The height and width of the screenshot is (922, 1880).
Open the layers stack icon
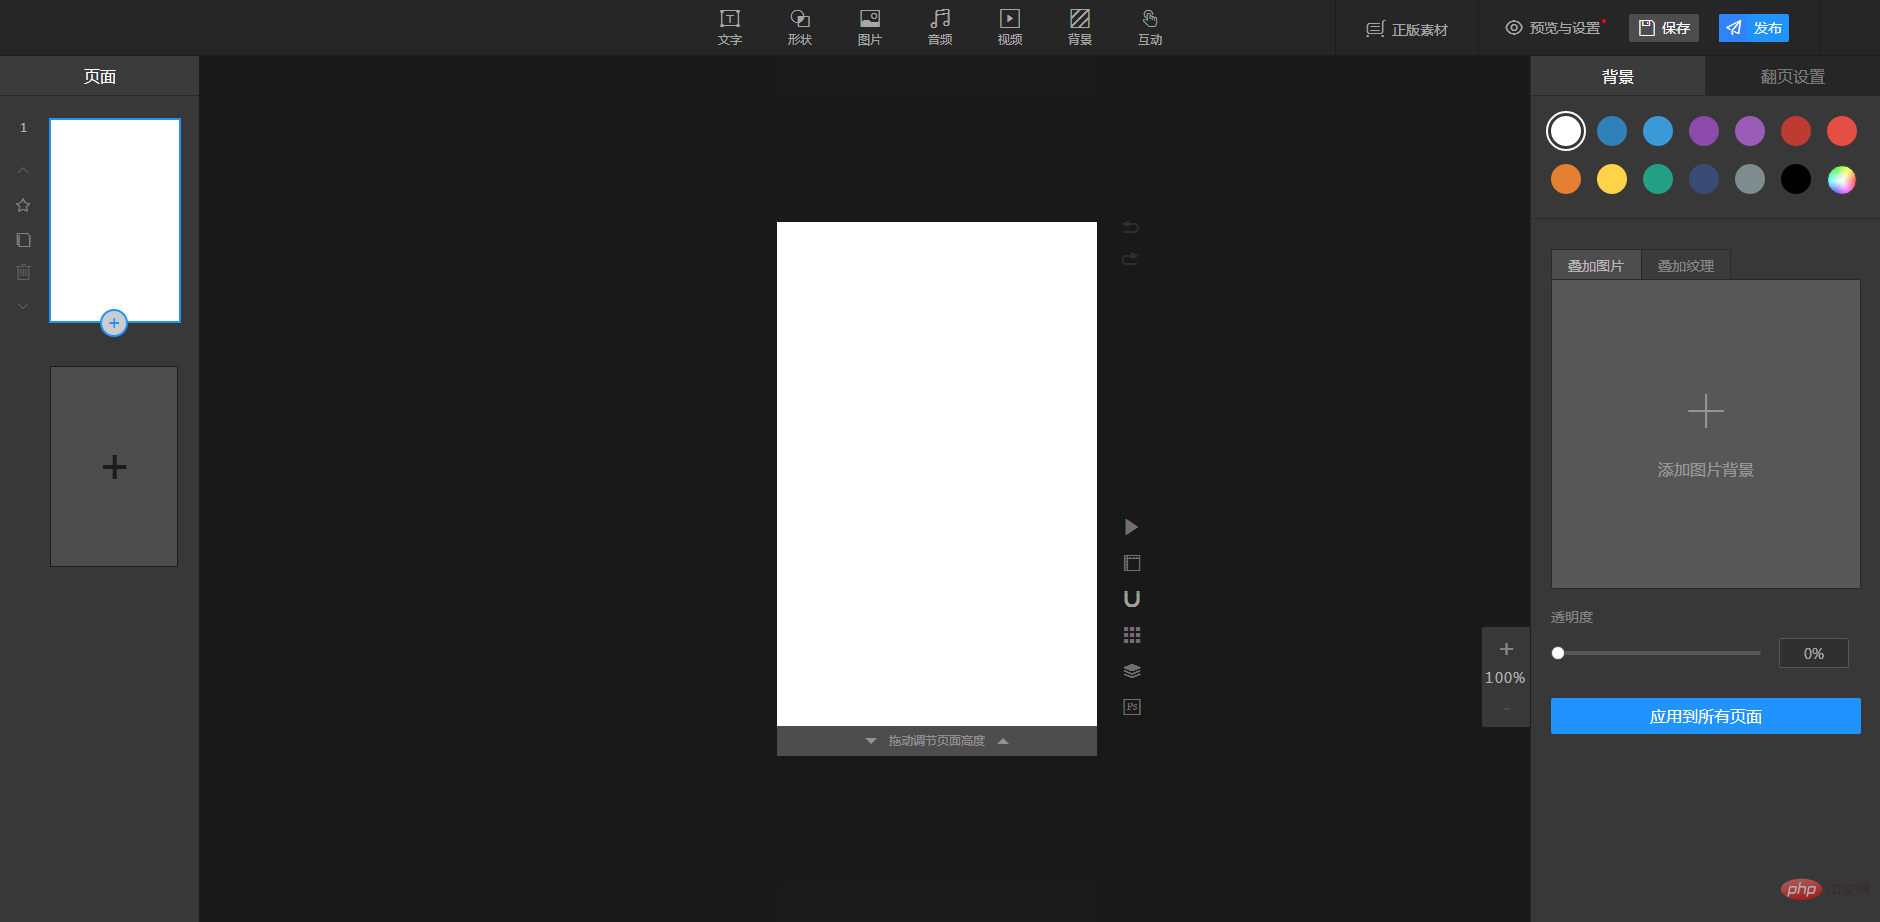[1132, 671]
